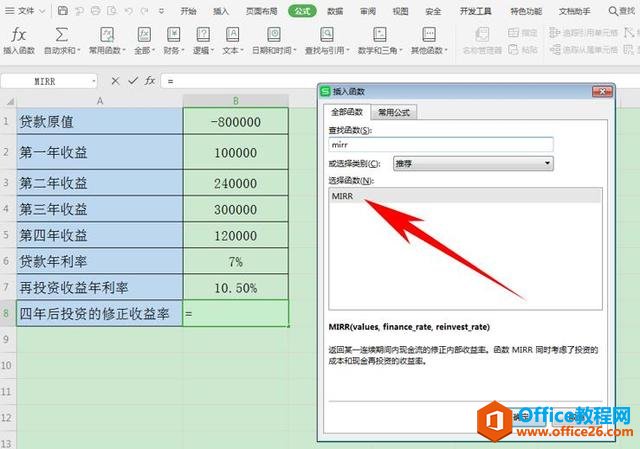Select column B header
Viewport: 640px width, 449px height.
point(236,101)
